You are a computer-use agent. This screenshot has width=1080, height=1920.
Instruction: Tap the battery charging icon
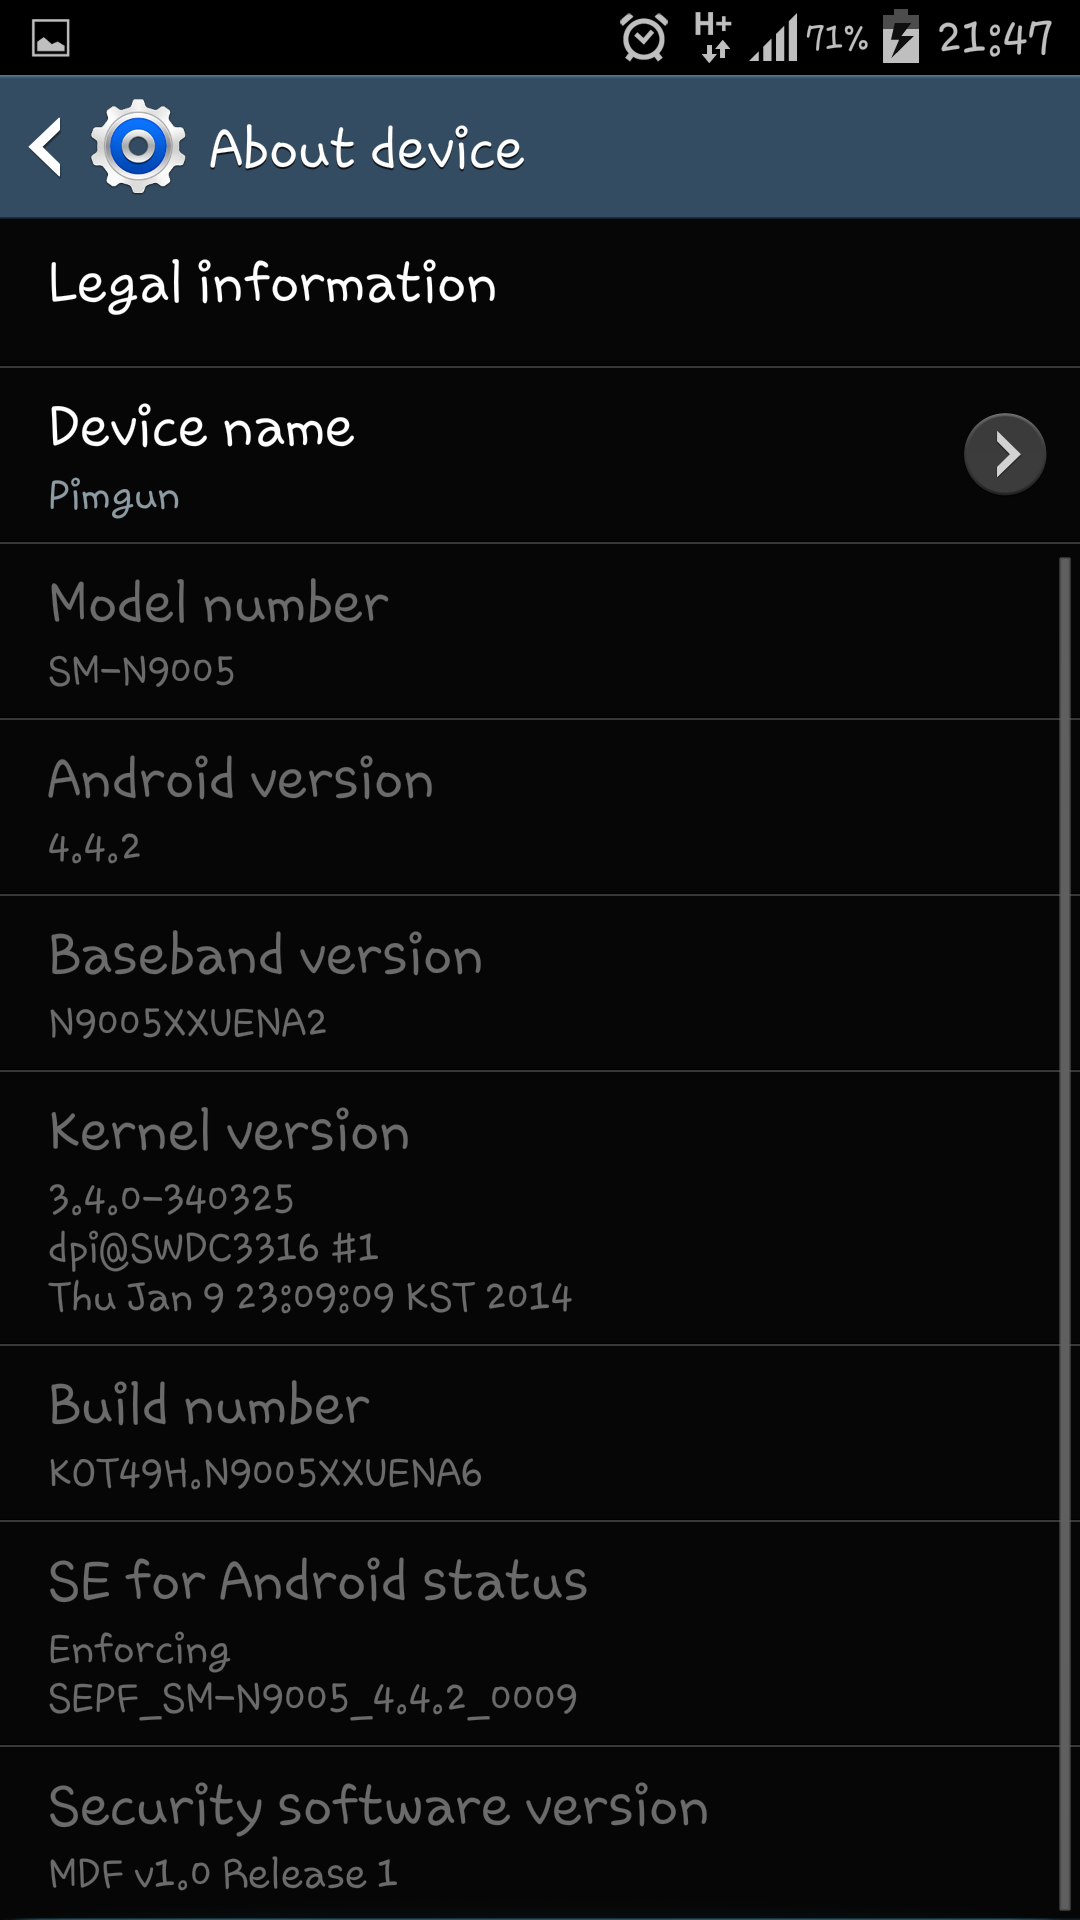[901, 37]
